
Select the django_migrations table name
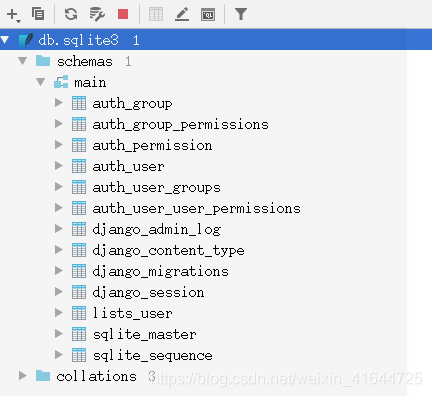point(160,272)
